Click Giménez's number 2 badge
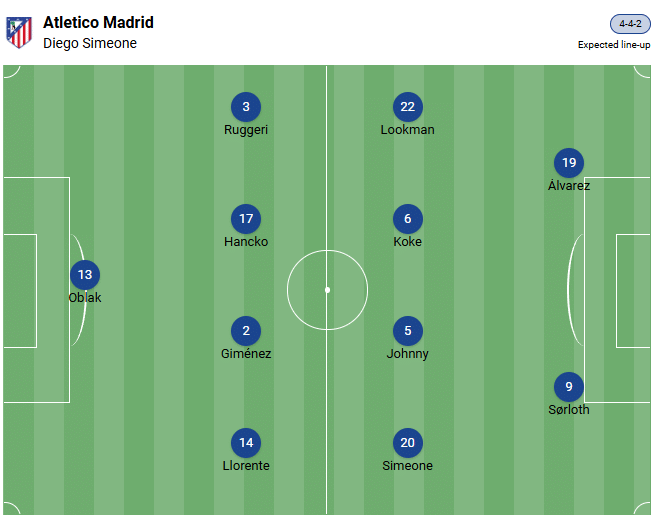Screen dimensions: 654x518 (246, 331)
